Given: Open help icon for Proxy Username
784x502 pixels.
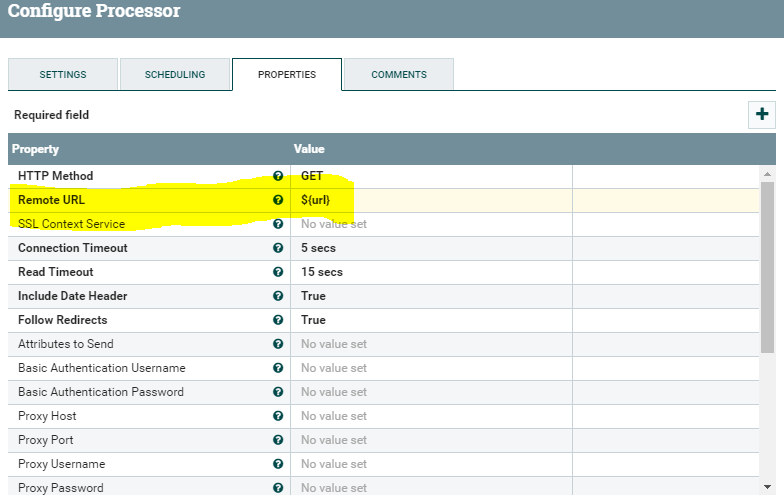Looking at the screenshot, I should [x=278, y=464].
